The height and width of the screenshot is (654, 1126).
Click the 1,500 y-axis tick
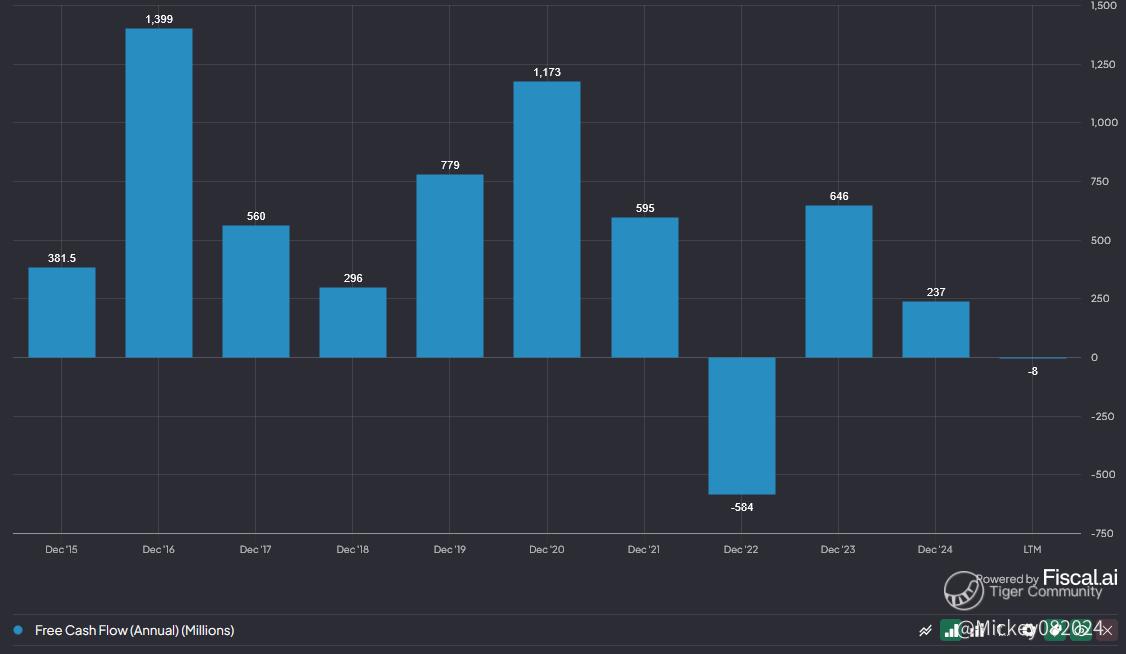point(1103,6)
